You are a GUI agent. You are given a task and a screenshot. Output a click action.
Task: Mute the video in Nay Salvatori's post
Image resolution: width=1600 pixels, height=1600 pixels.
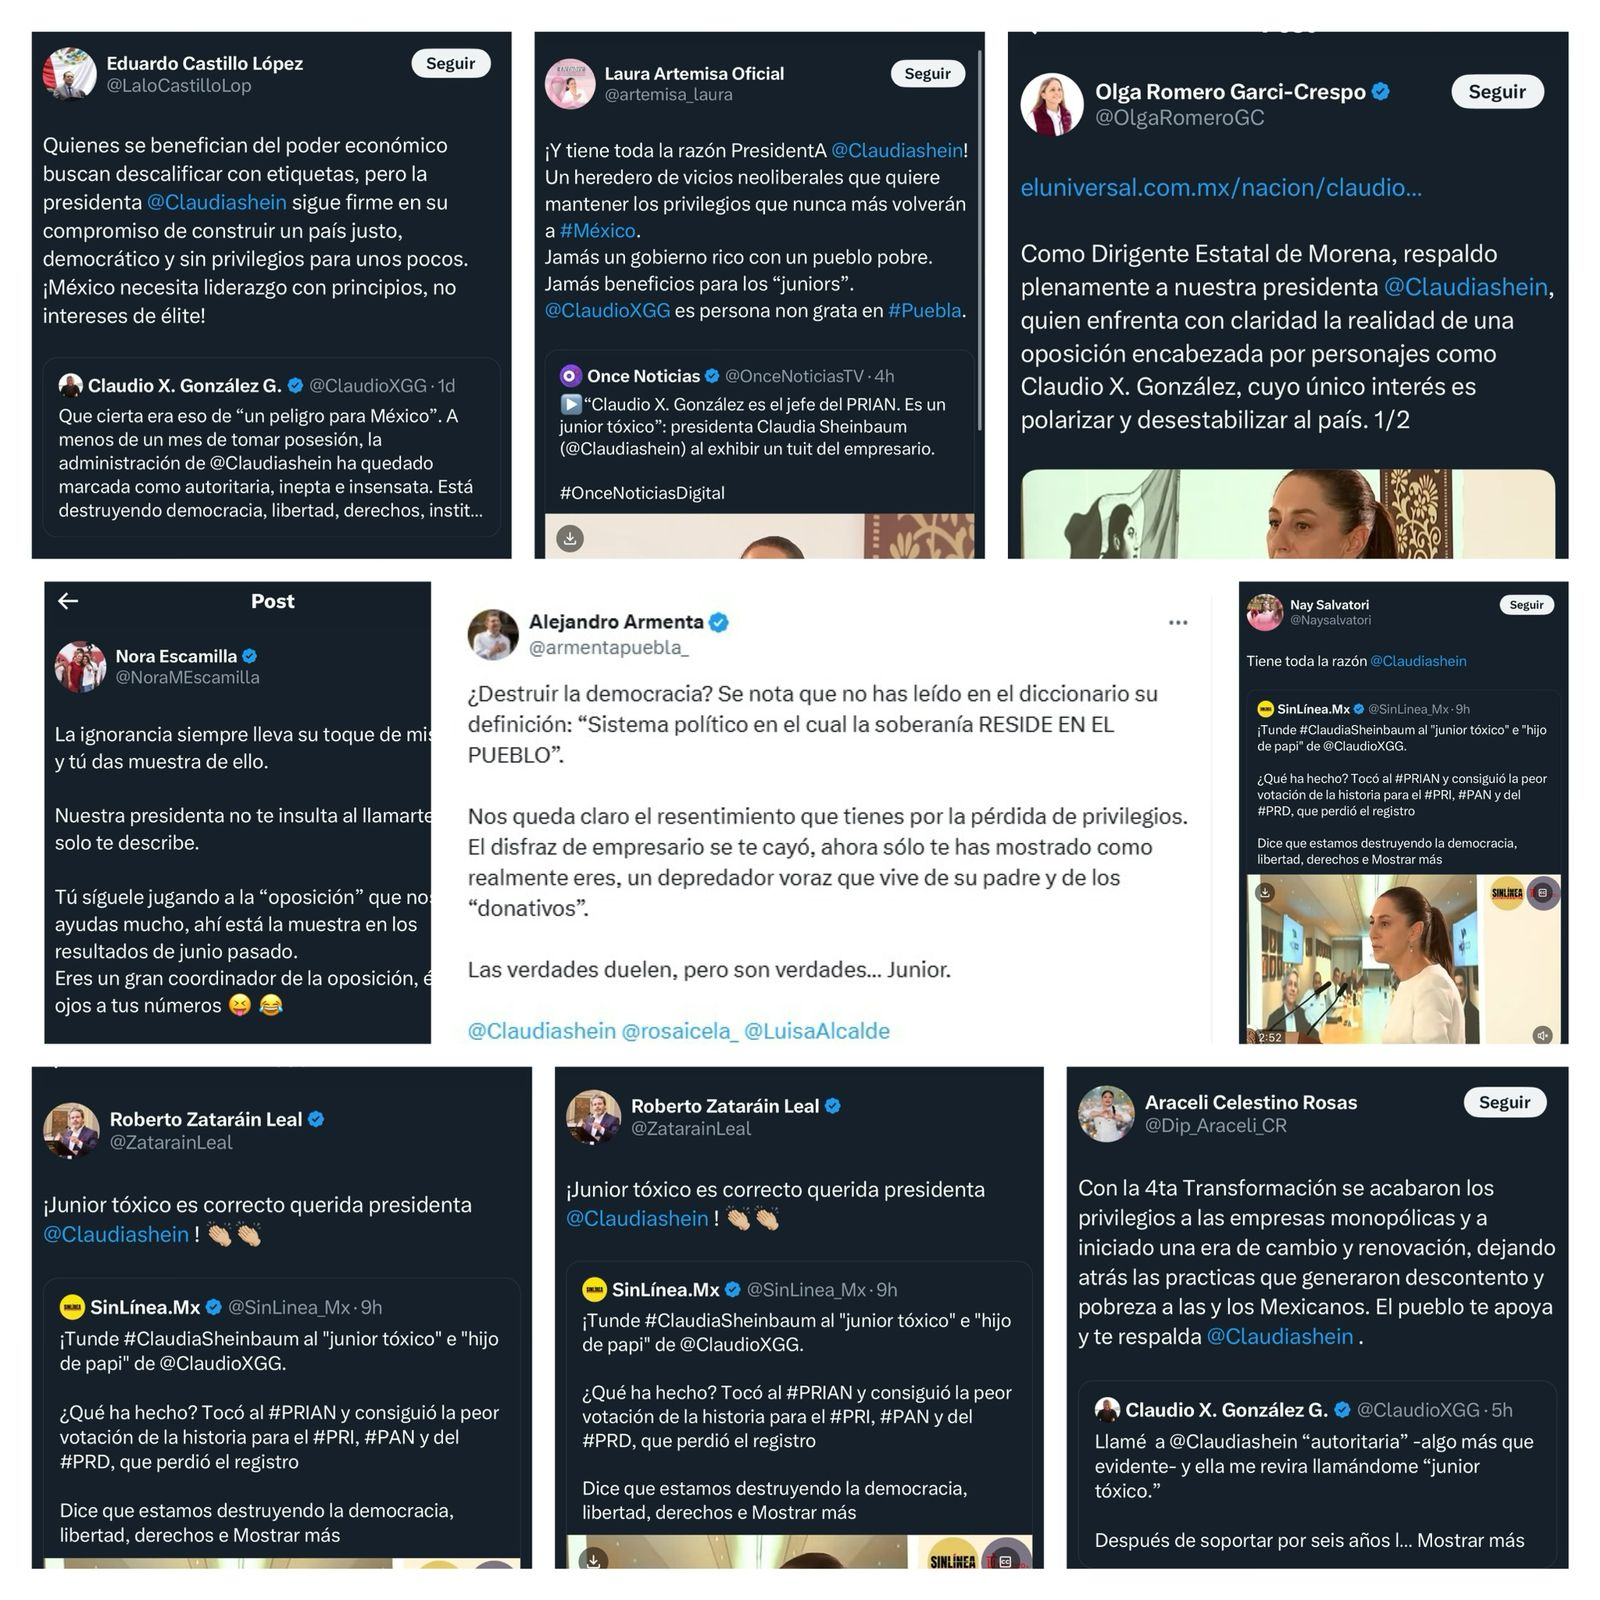coord(1543,1035)
